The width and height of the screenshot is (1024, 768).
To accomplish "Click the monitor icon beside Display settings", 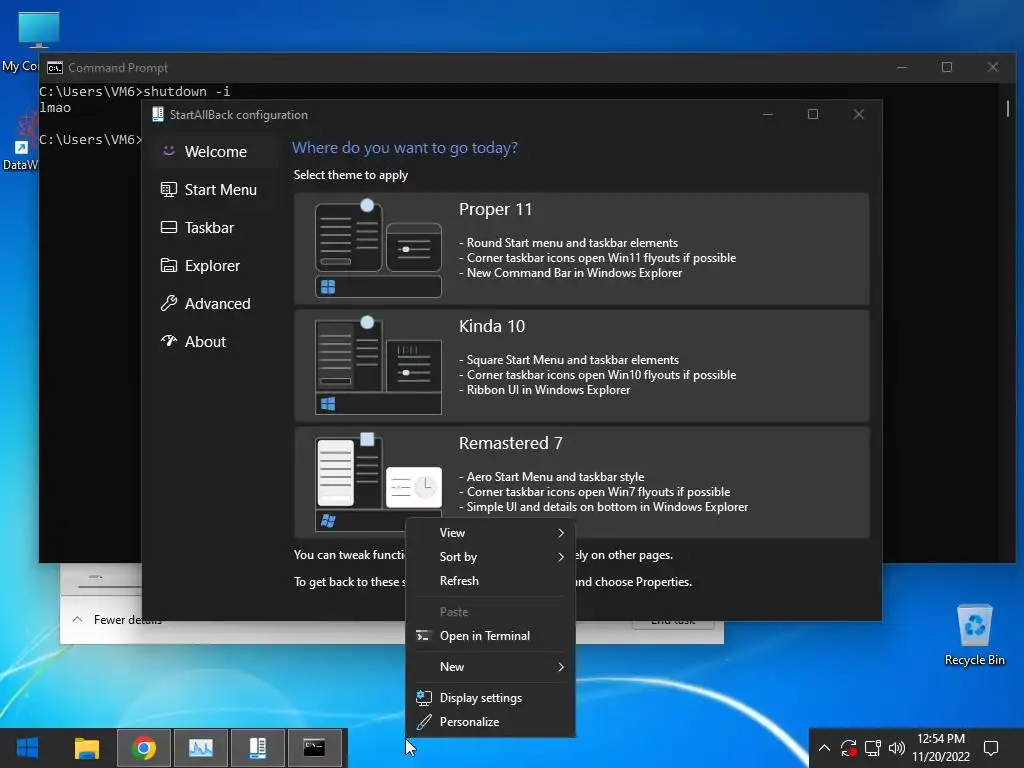I will pyautogui.click(x=423, y=698).
